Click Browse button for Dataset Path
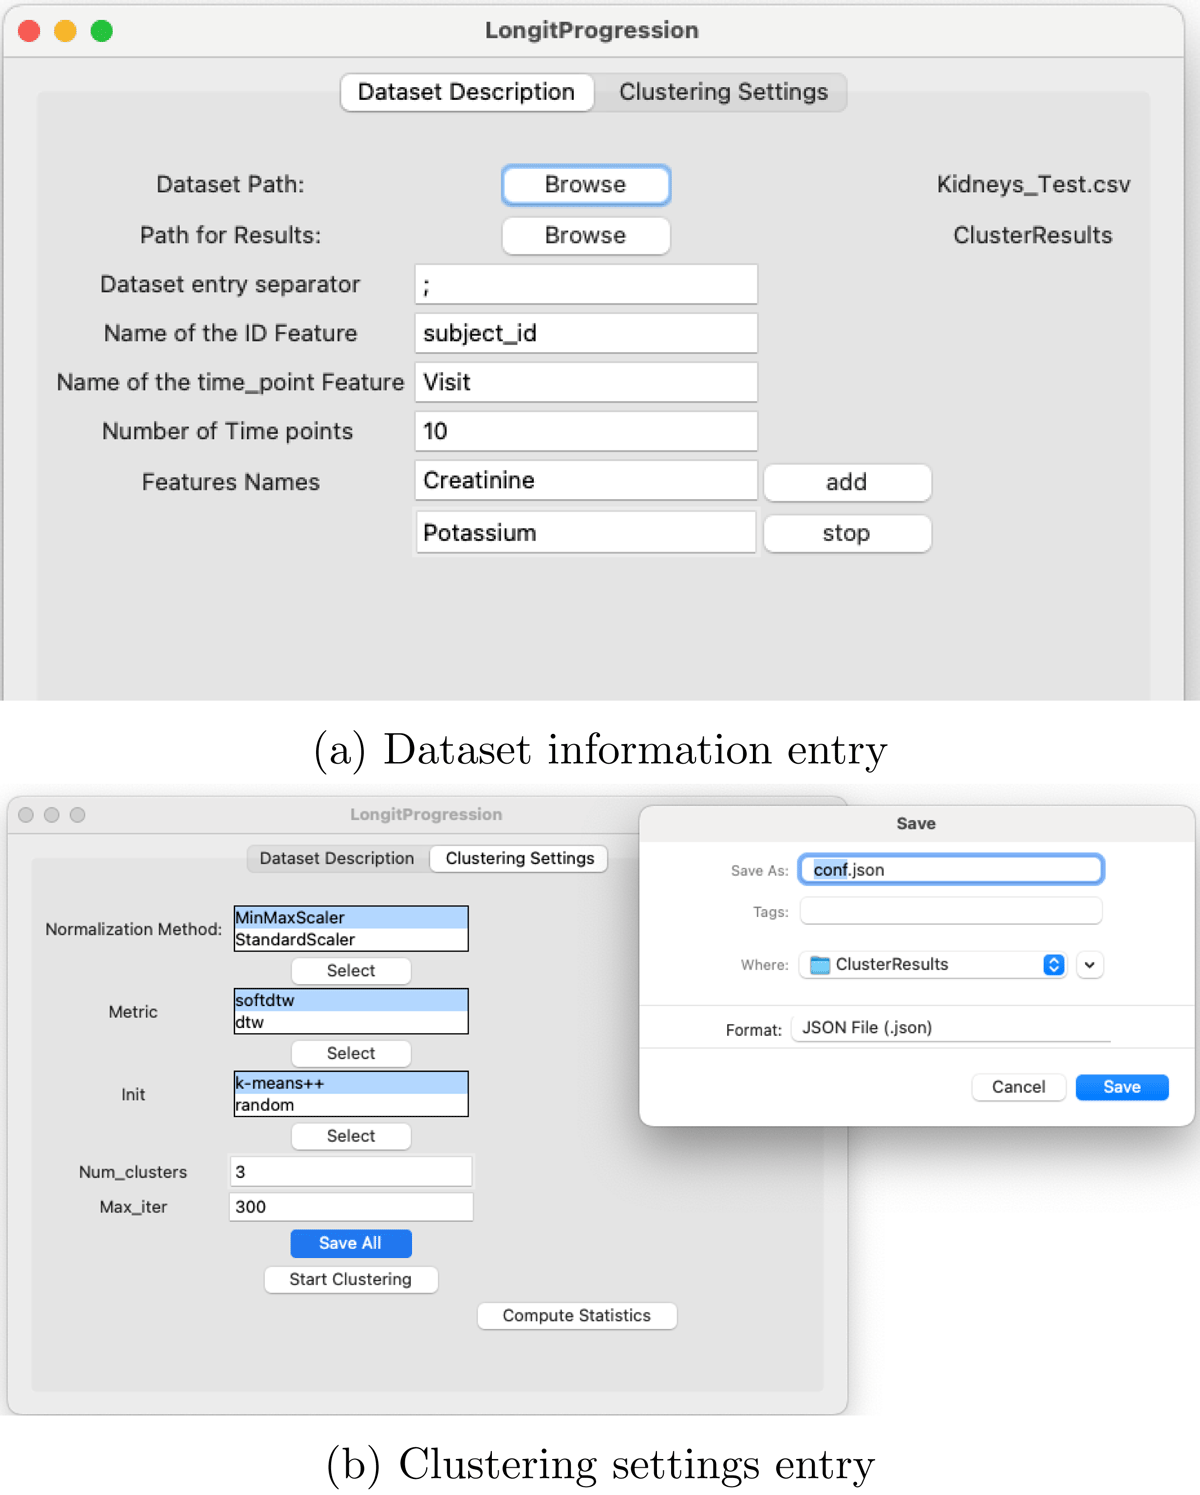The width and height of the screenshot is (1200, 1495). 585,185
